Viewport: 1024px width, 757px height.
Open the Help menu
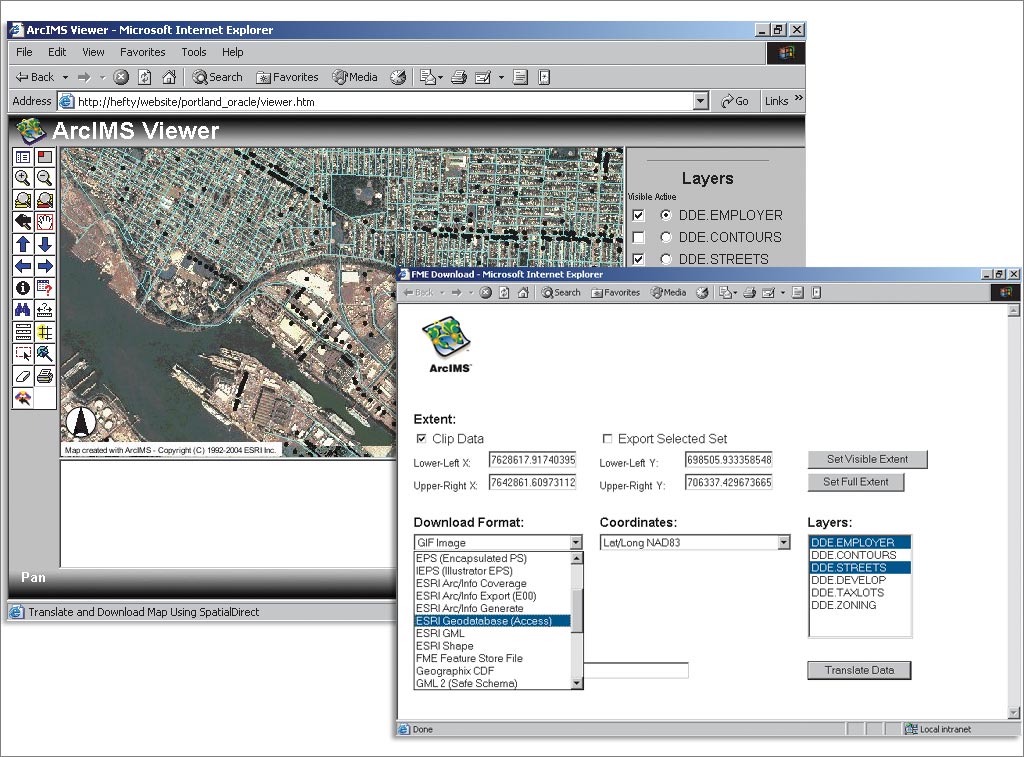click(232, 52)
